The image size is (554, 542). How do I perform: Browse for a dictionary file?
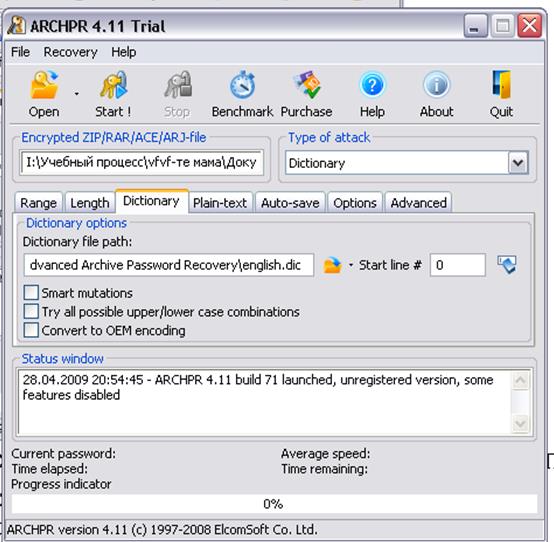tap(332, 265)
